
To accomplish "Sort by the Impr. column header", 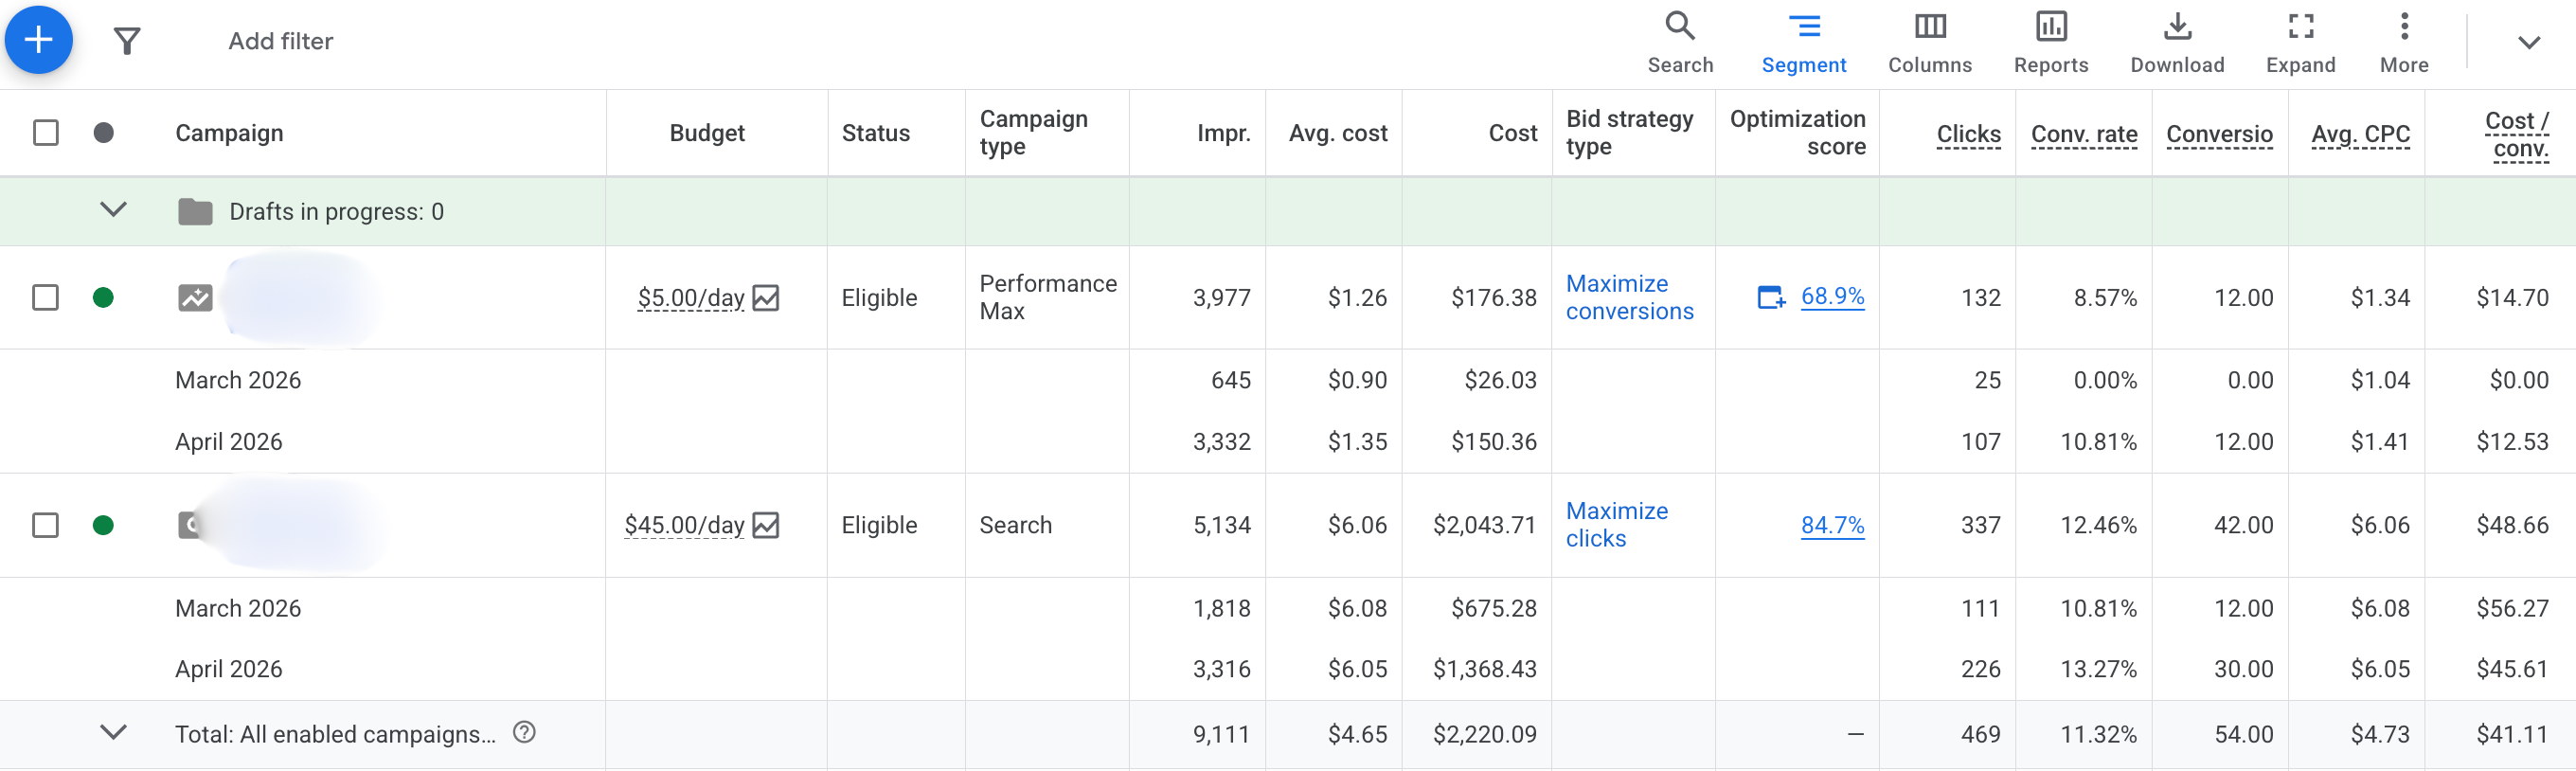I will tap(1224, 133).
